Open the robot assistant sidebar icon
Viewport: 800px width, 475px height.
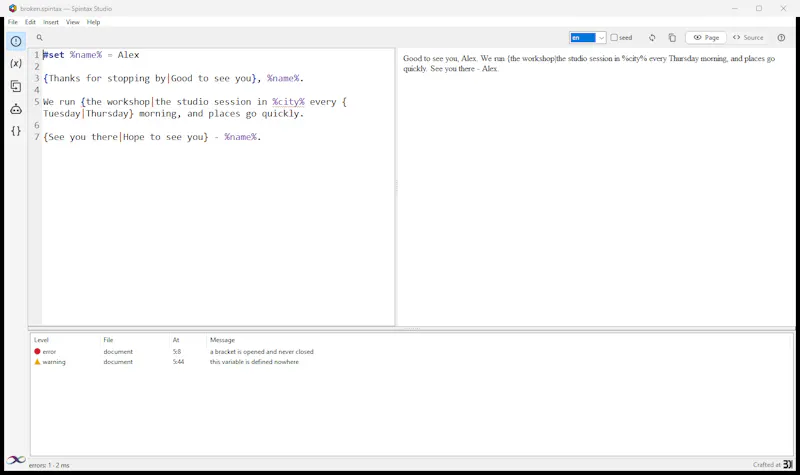[x=16, y=109]
